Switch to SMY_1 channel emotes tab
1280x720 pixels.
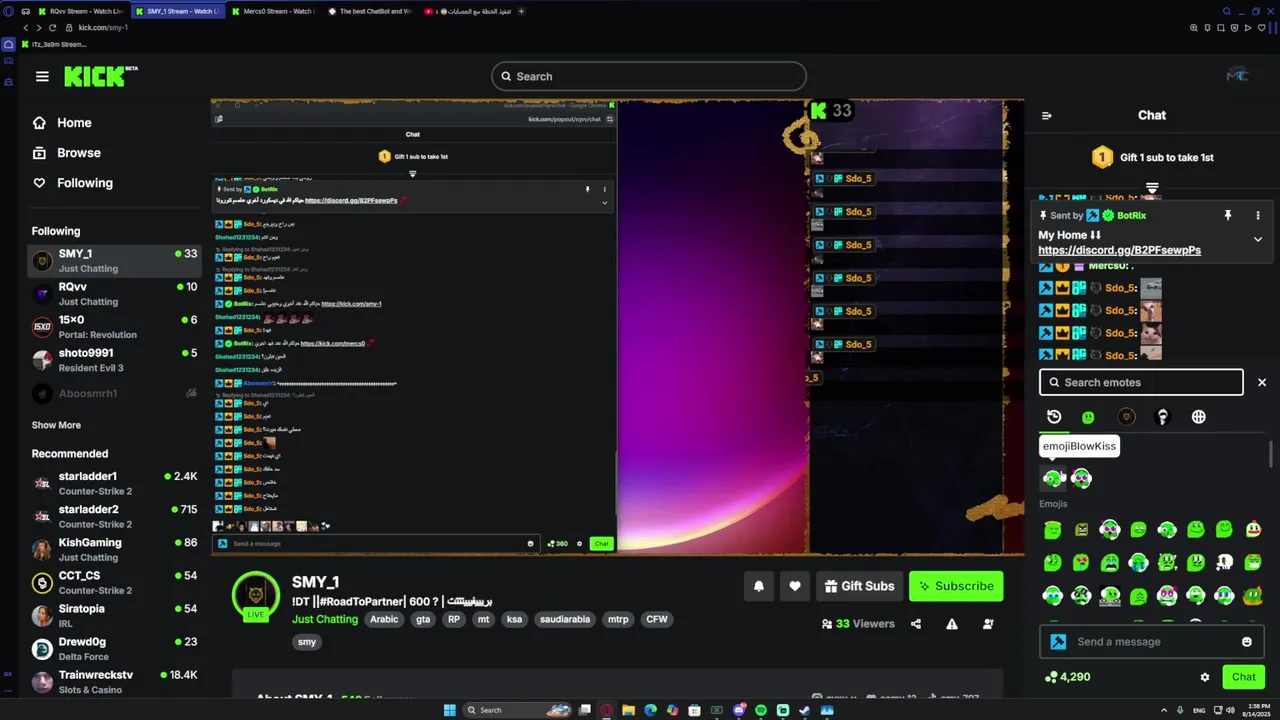1126,417
